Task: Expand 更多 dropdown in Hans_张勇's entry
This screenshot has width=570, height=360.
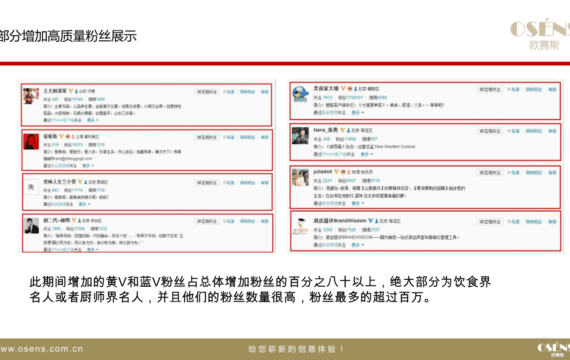Action: tap(366, 155)
